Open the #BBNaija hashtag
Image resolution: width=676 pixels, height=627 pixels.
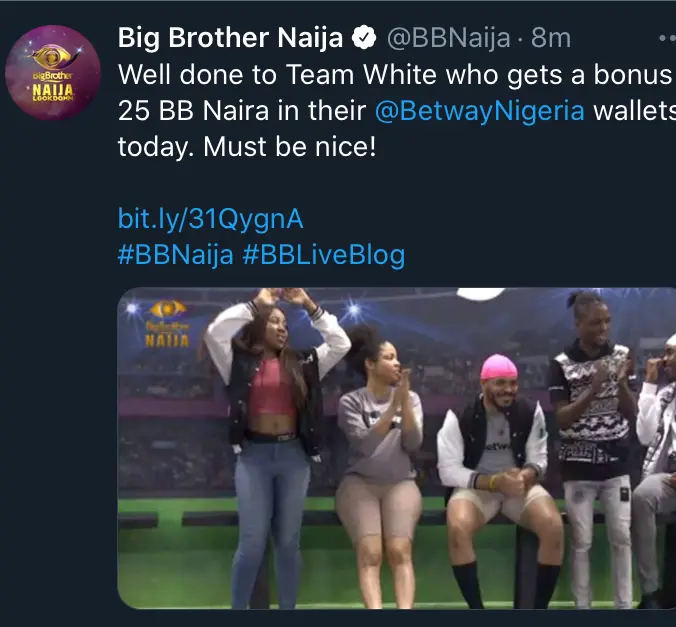(176, 254)
